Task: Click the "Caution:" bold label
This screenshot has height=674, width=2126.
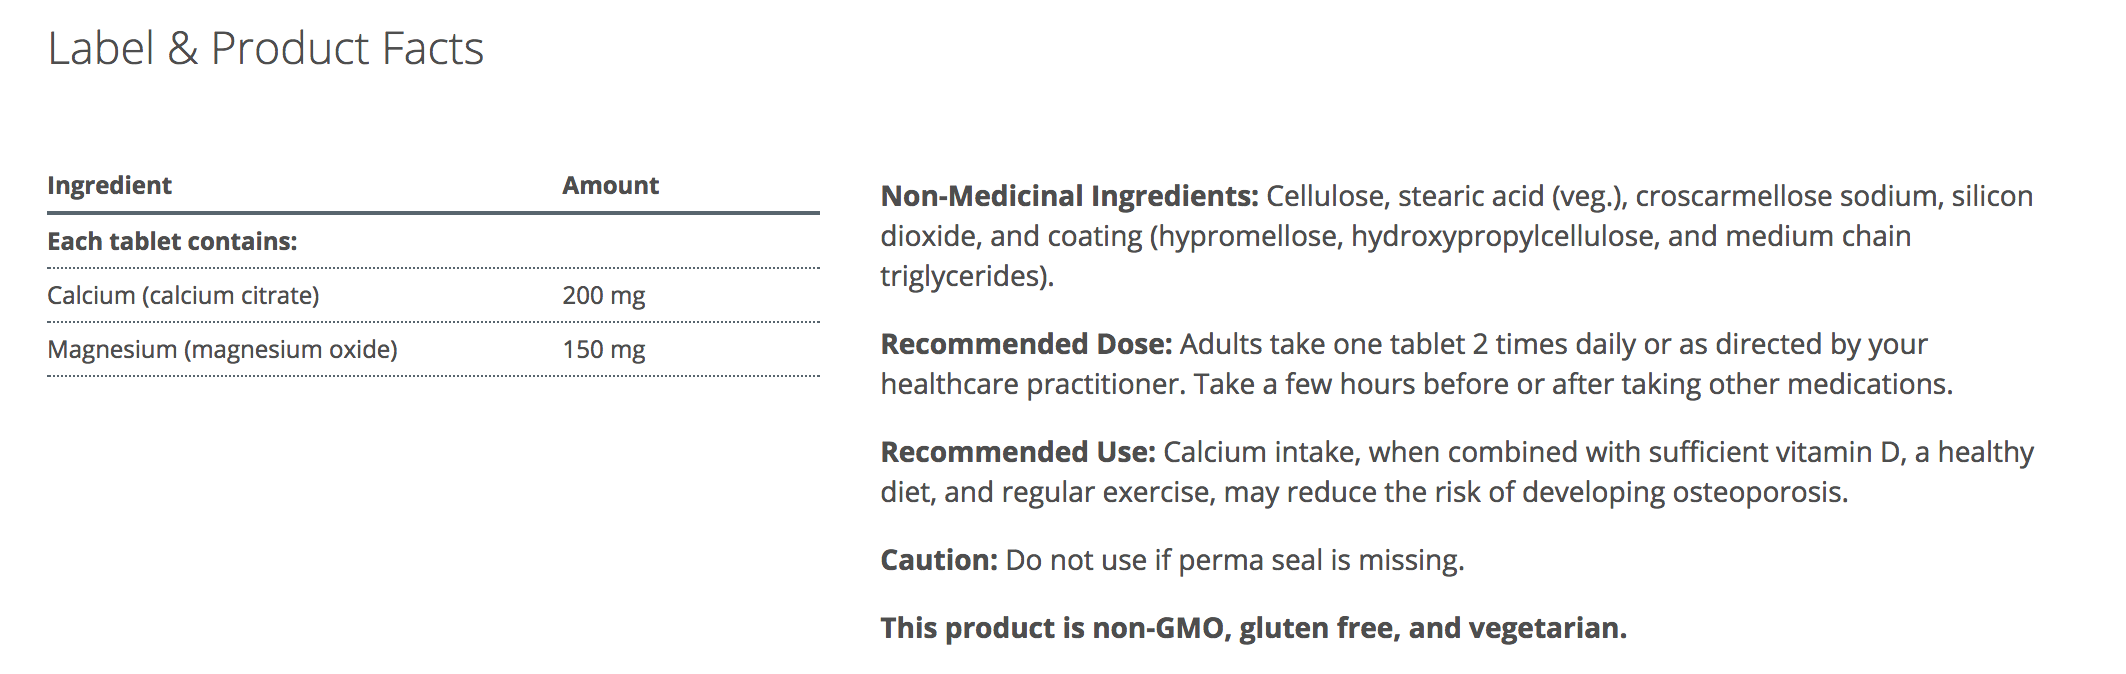Action: [938, 560]
